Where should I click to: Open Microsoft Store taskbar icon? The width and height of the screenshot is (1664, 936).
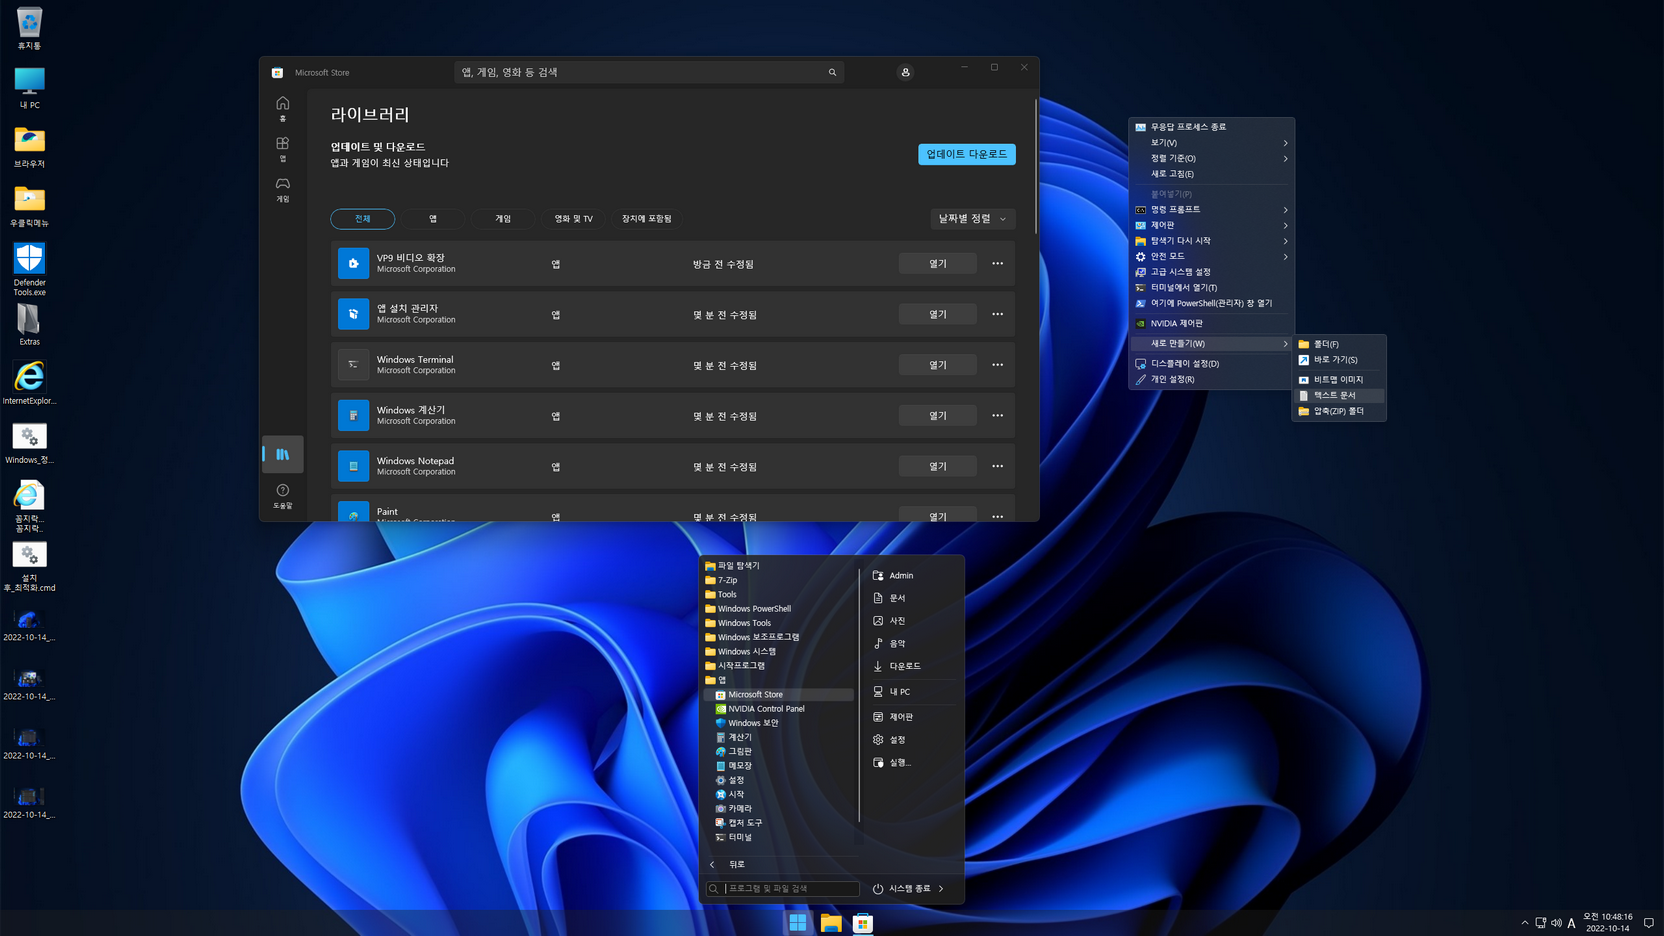(863, 923)
